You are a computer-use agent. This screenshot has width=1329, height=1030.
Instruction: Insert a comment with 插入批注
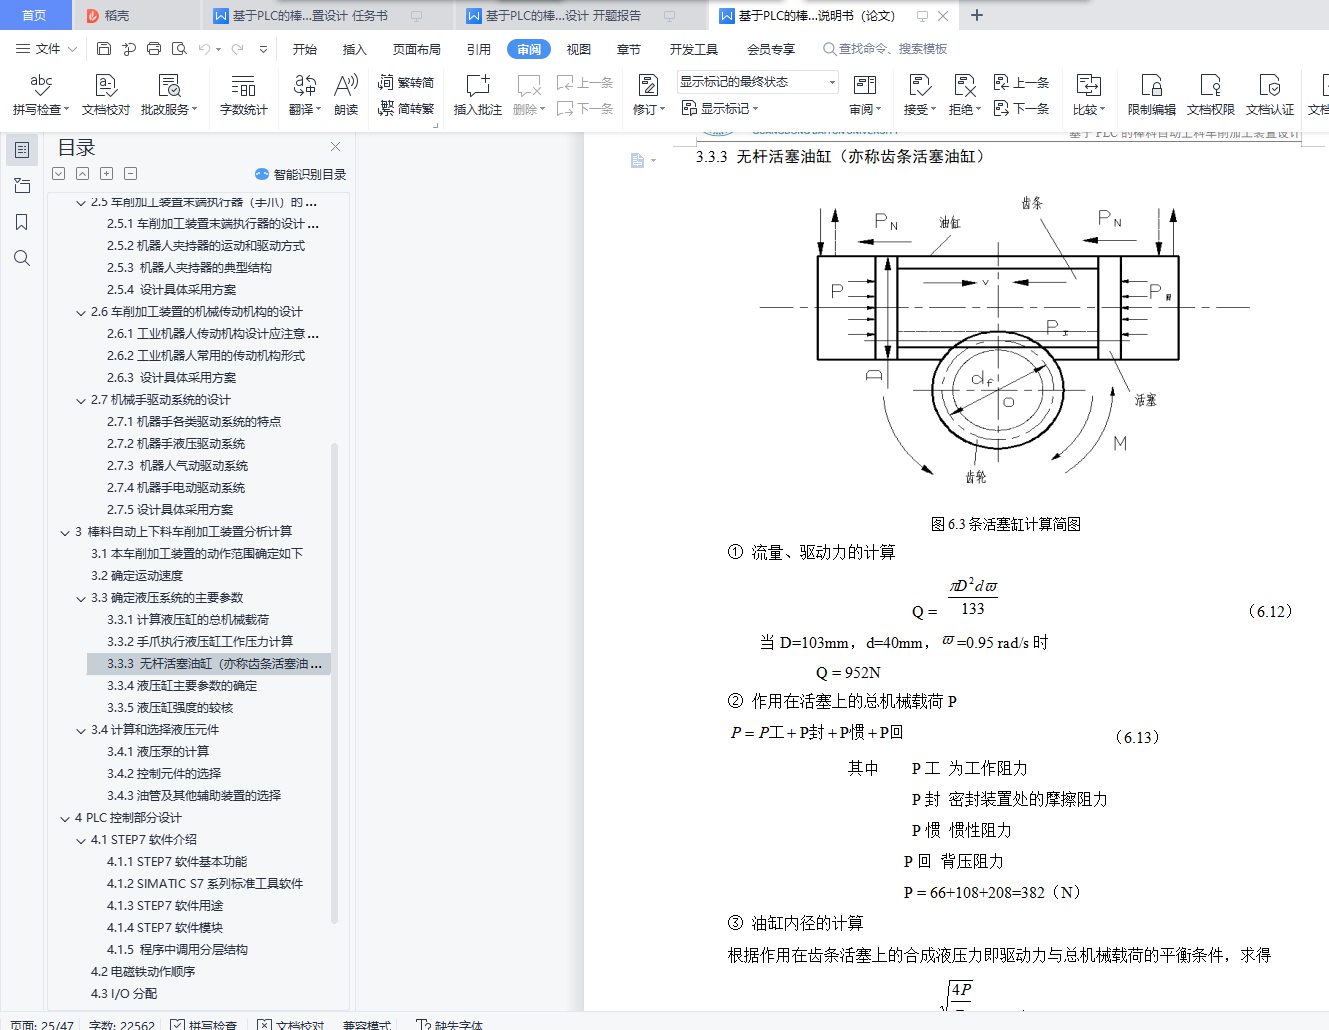coord(478,95)
